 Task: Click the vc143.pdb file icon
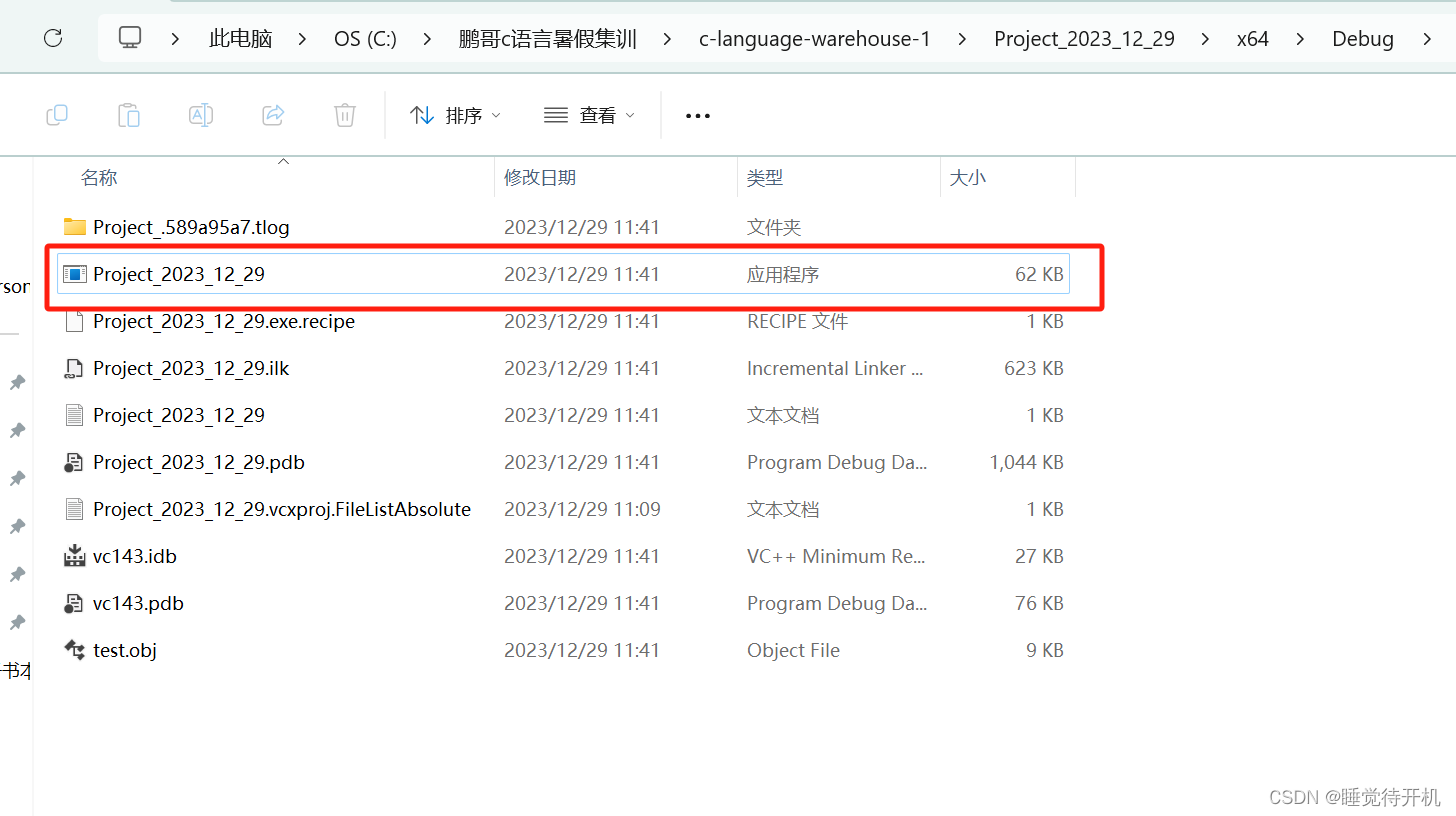74,603
